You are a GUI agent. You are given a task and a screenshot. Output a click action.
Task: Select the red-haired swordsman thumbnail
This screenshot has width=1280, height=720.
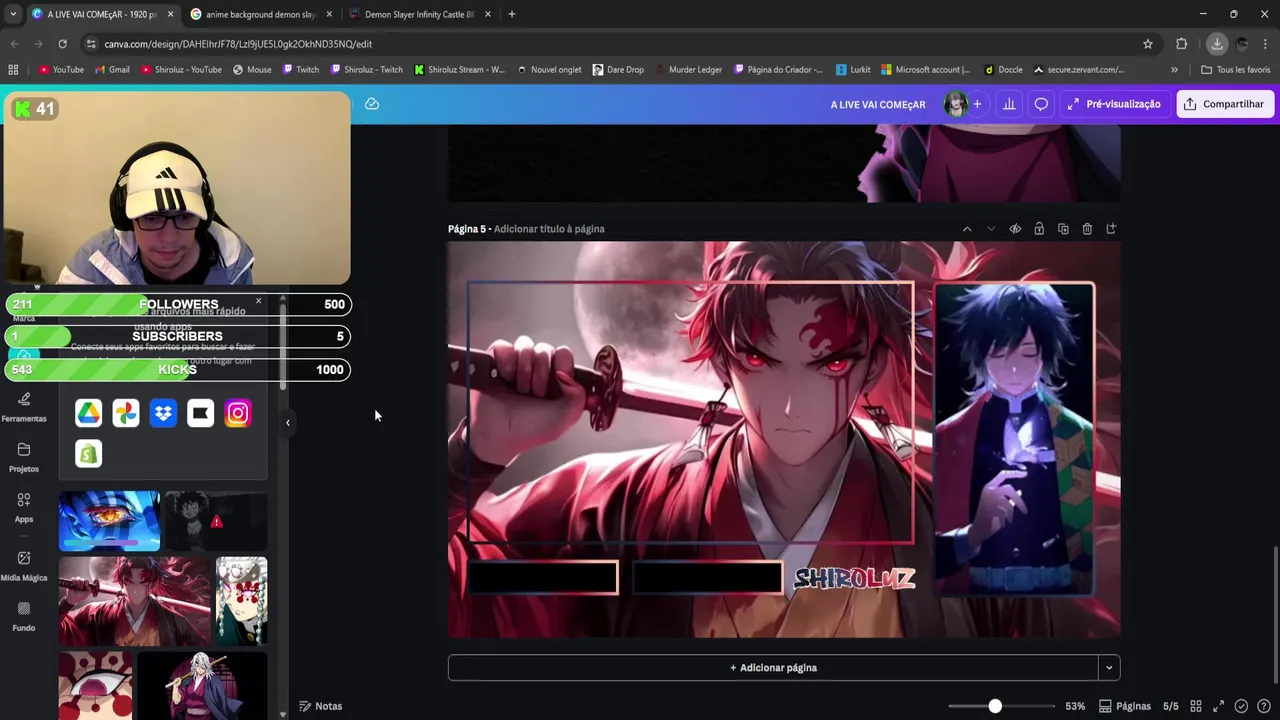pos(134,601)
